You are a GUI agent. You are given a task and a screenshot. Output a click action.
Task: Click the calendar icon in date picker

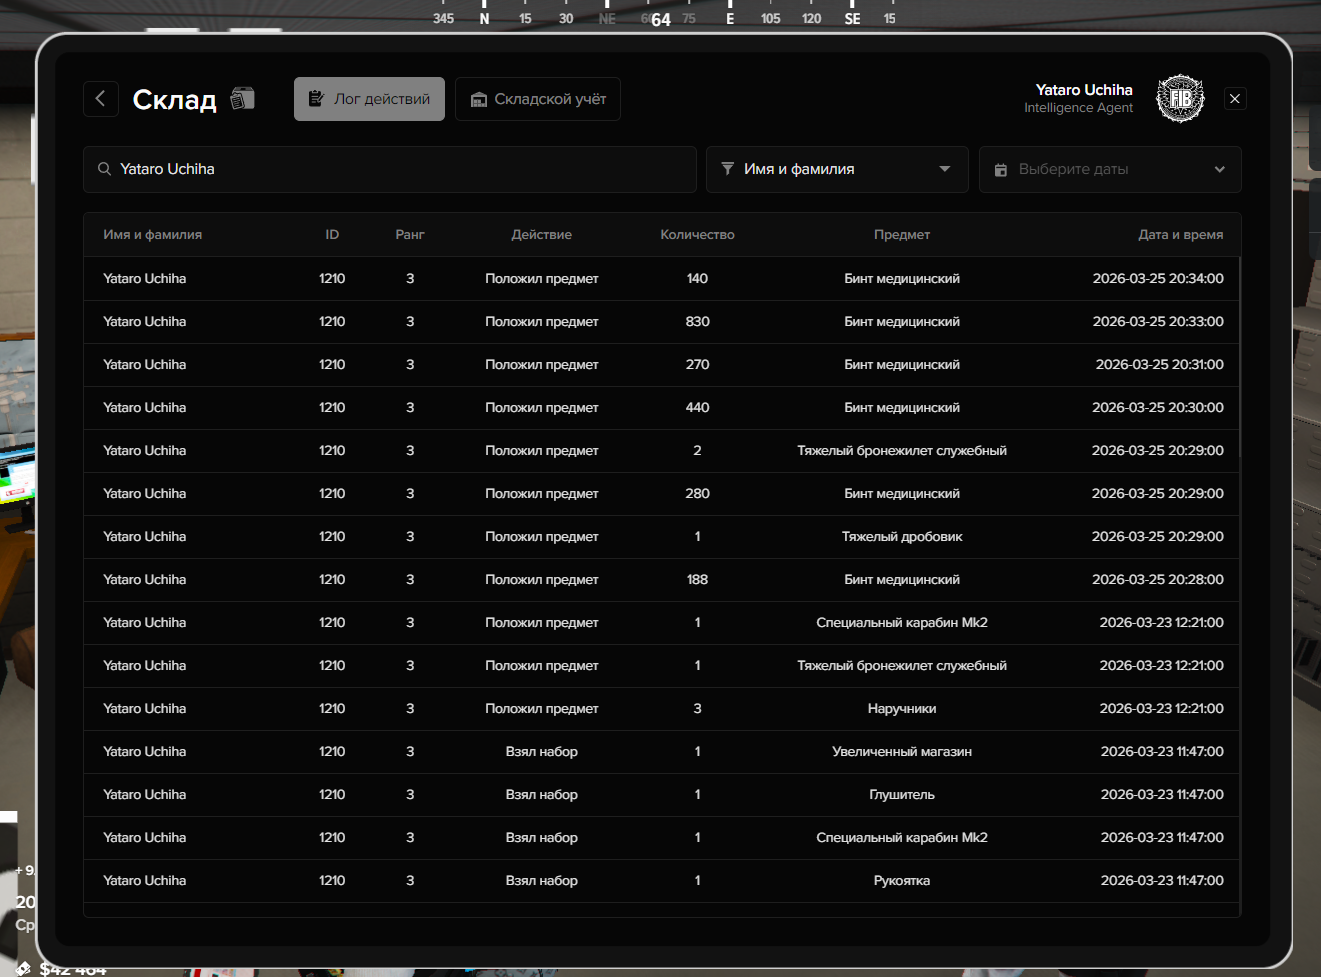pyautogui.click(x=1000, y=170)
